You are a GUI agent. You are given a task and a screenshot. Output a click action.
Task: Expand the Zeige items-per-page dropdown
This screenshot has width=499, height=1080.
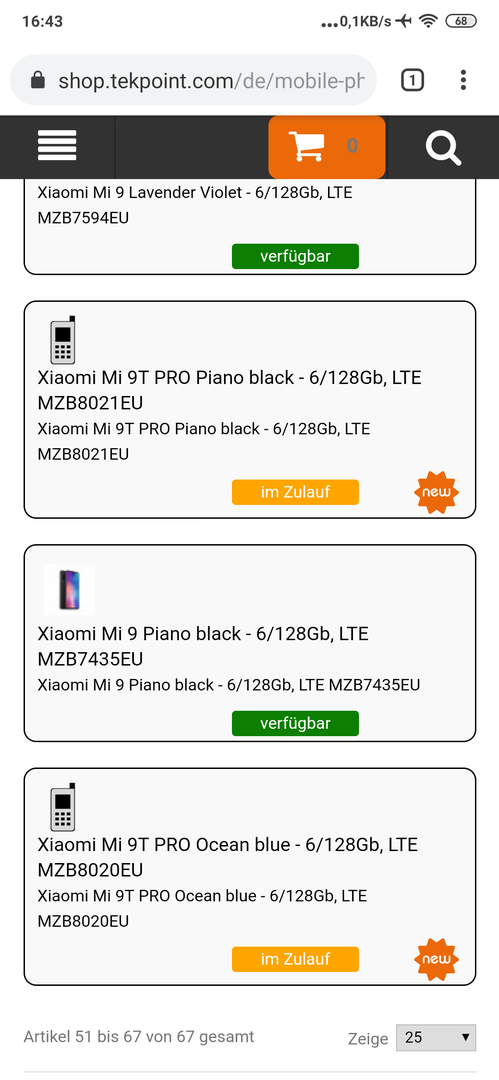pyautogui.click(x=436, y=1037)
